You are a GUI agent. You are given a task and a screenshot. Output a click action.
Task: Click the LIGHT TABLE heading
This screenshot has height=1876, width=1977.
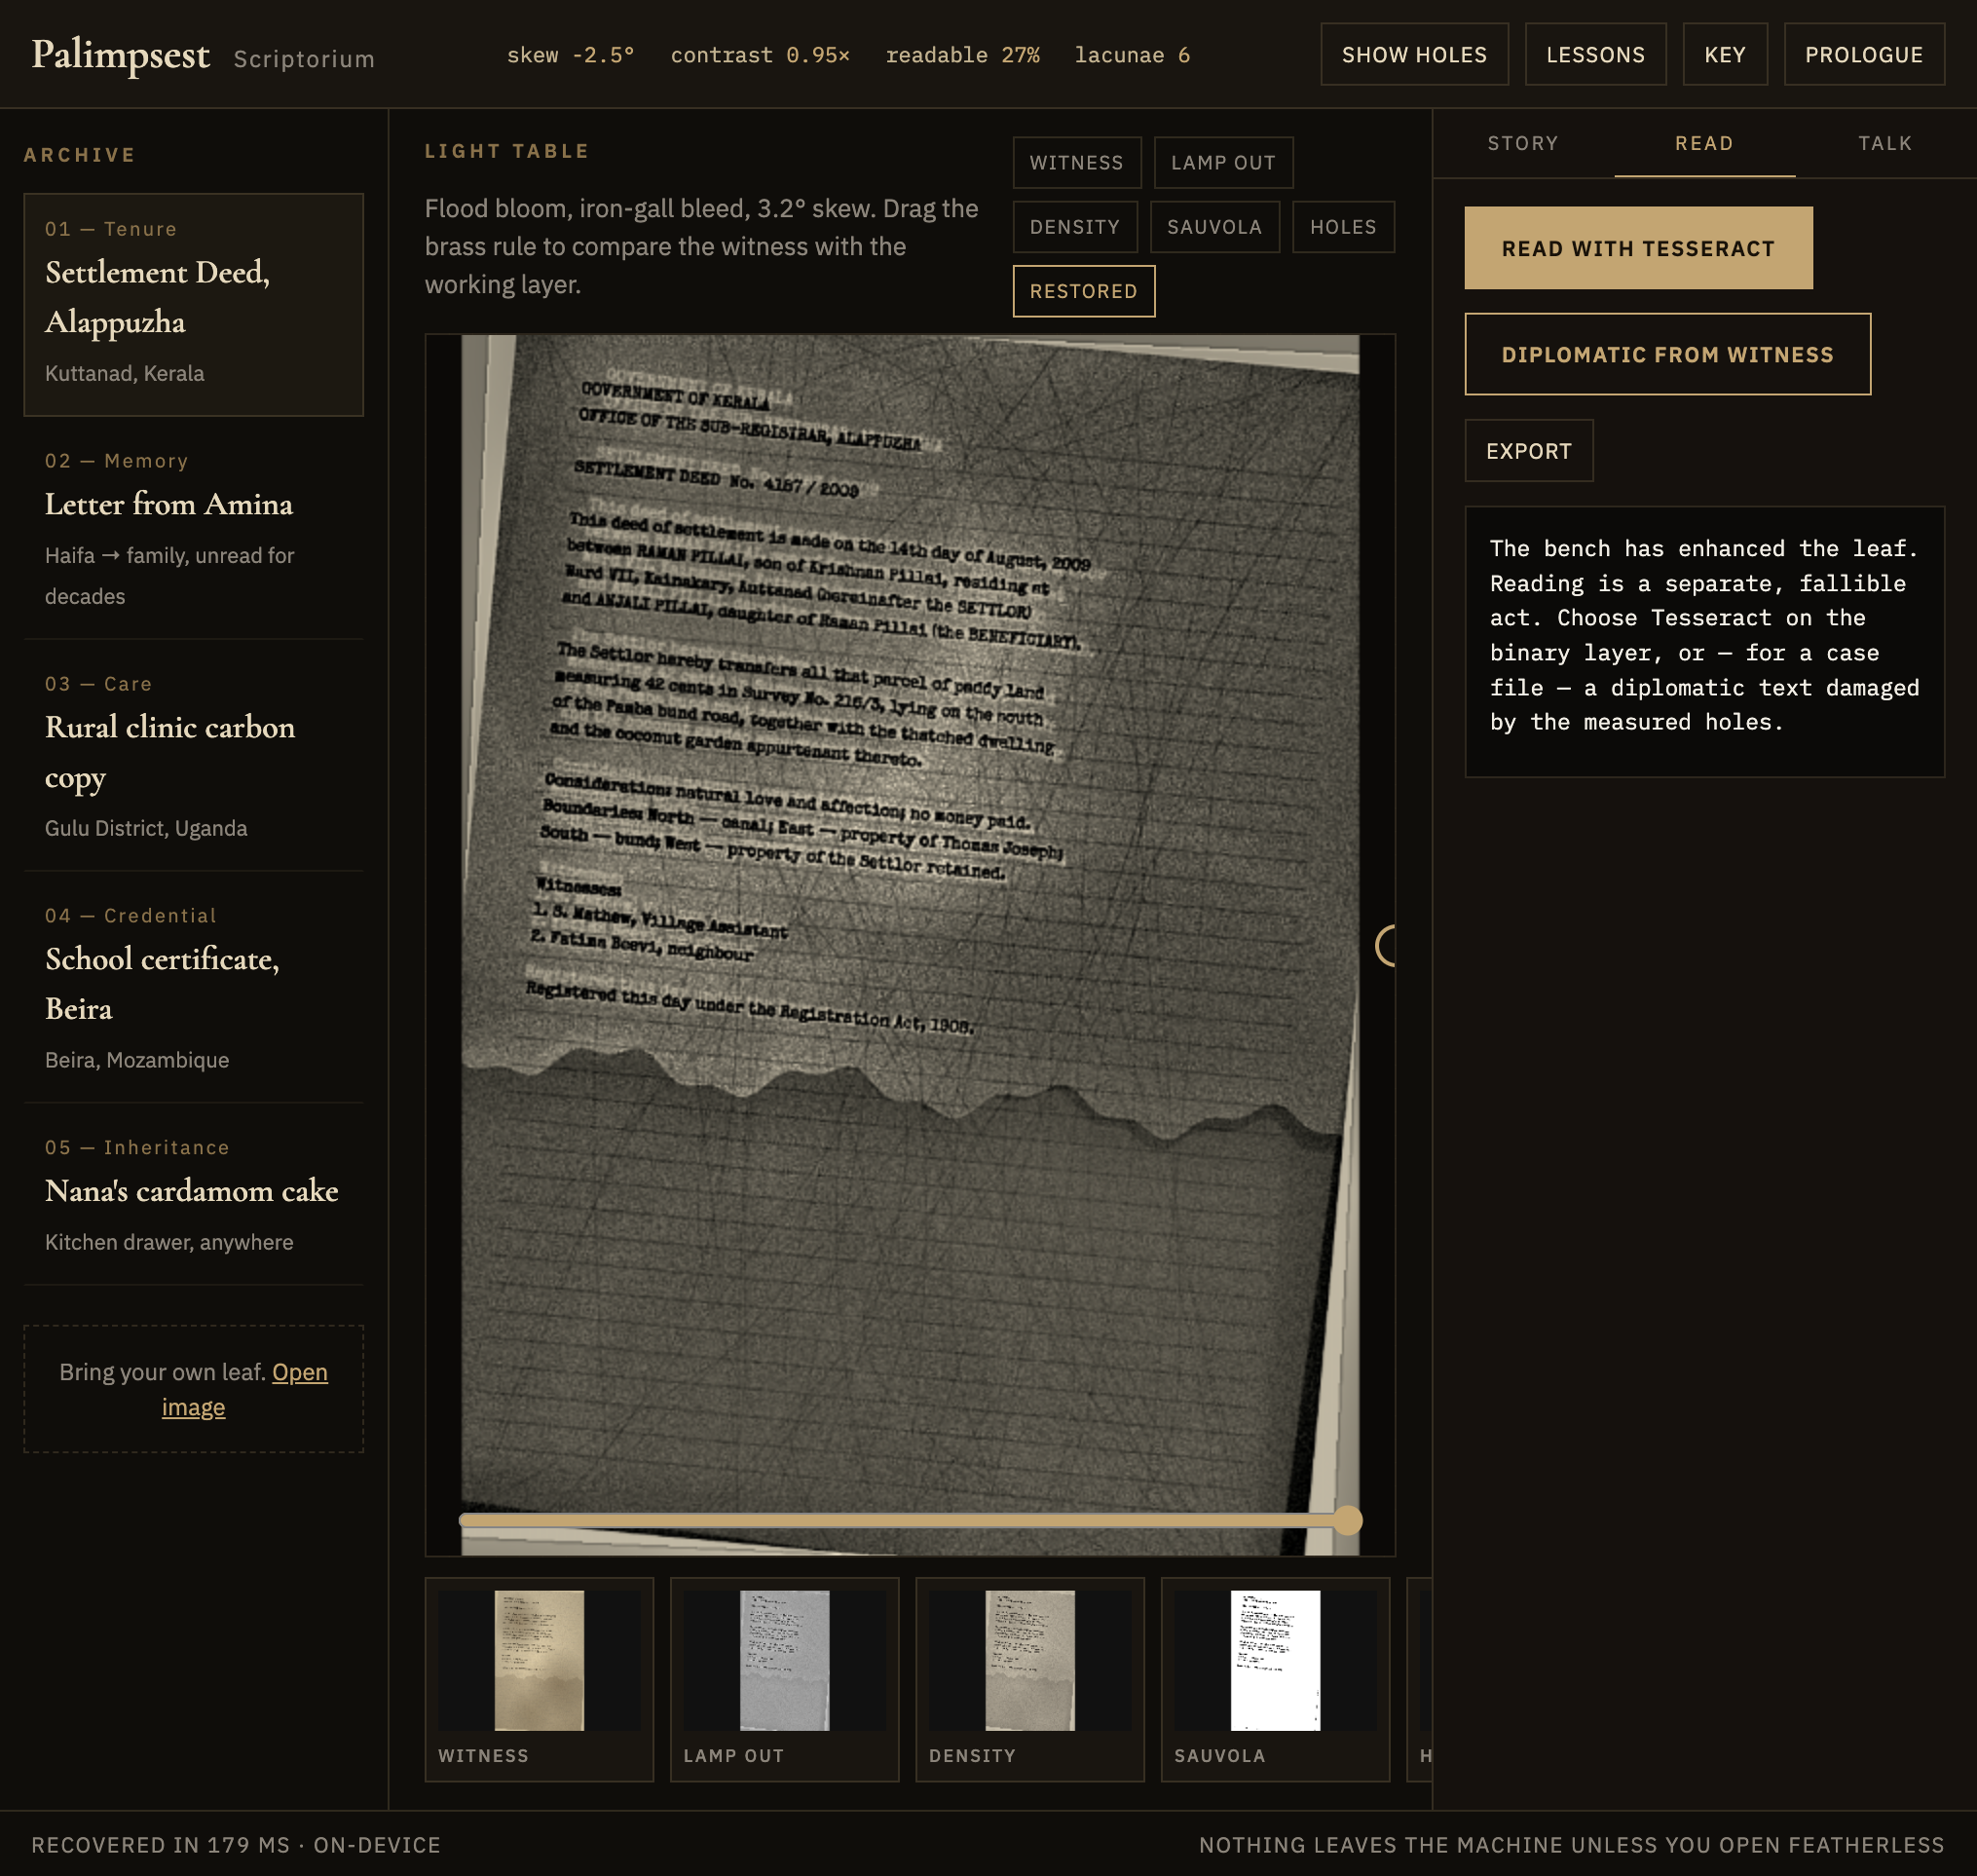click(507, 151)
